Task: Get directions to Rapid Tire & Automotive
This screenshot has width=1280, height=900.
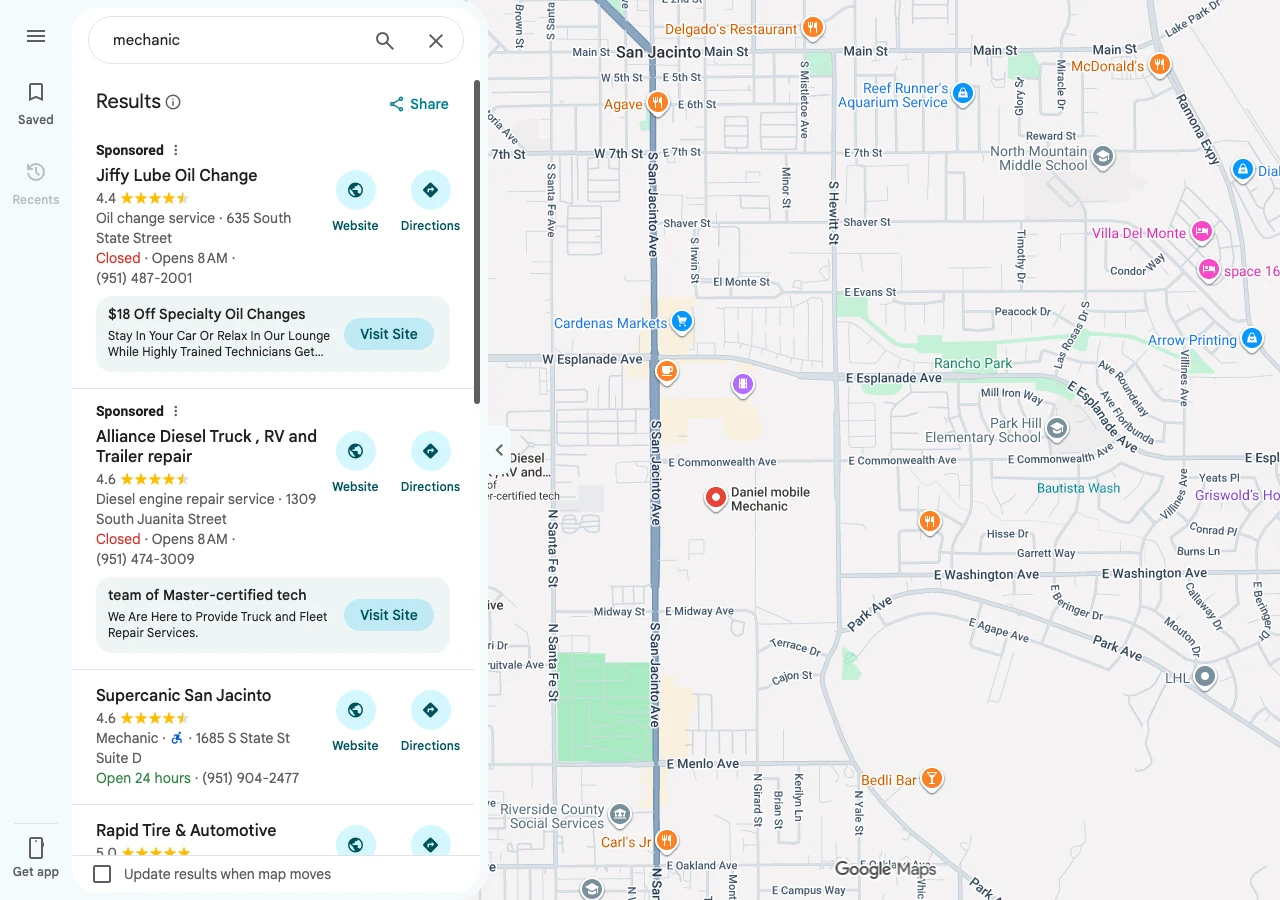Action: pos(430,842)
